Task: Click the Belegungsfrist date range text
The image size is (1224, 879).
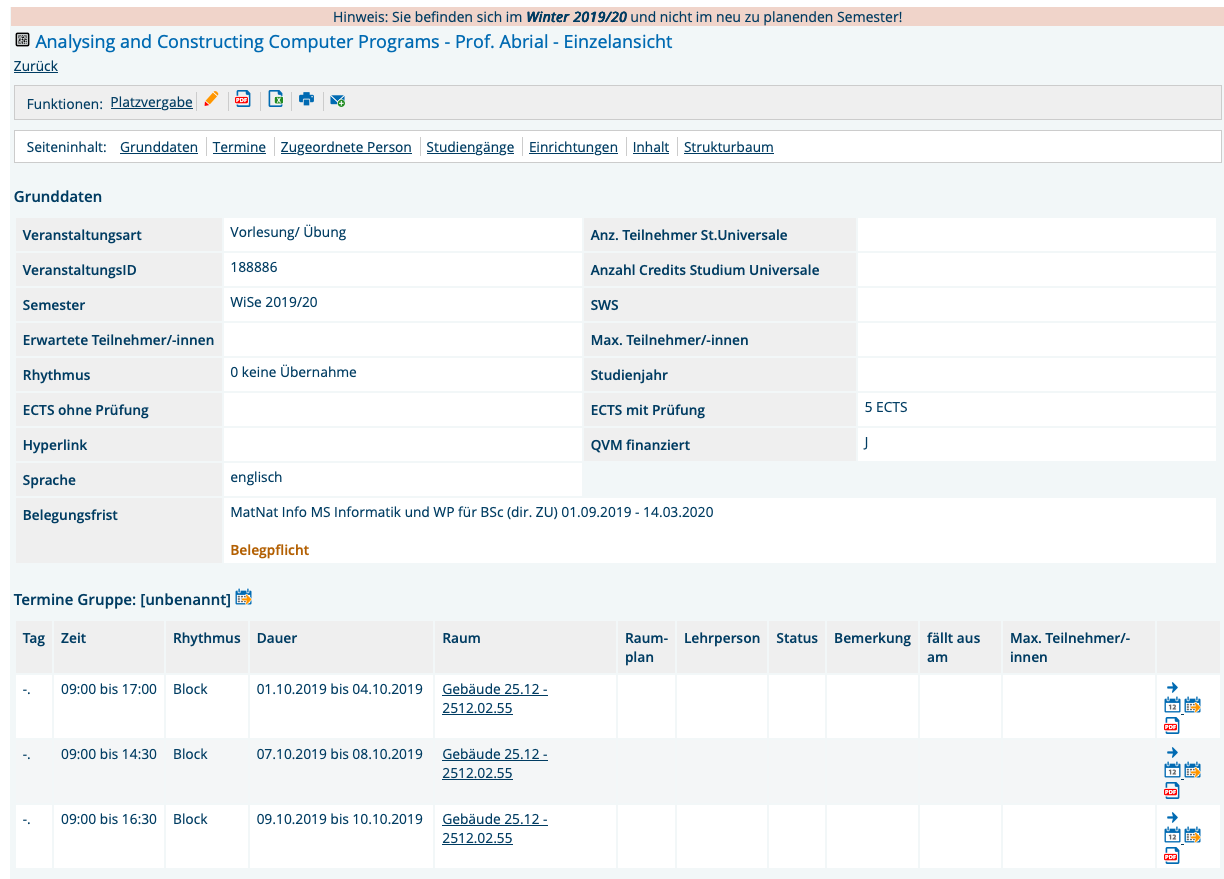Action: (x=472, y=512)
